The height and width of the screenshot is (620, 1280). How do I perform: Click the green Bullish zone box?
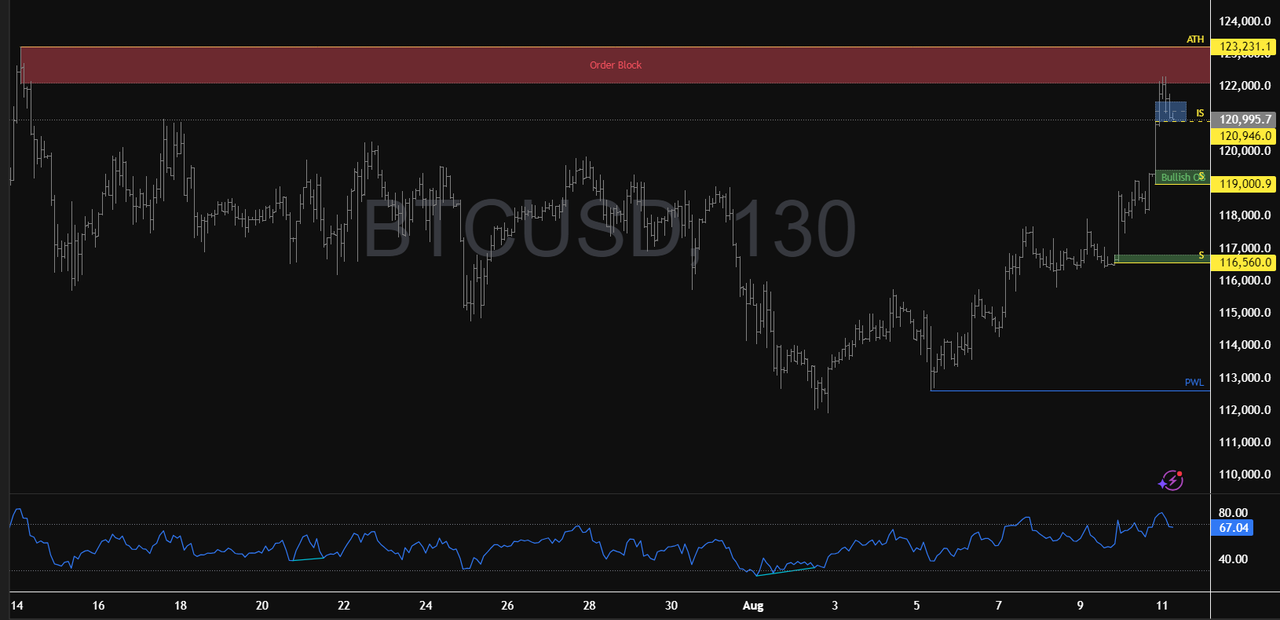pos(1182,177)
